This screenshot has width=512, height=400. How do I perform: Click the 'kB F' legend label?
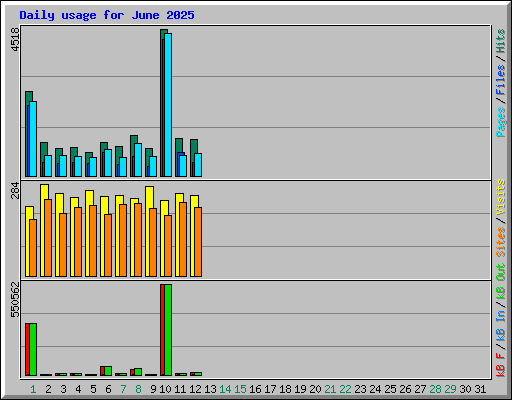tap(501, 365)
